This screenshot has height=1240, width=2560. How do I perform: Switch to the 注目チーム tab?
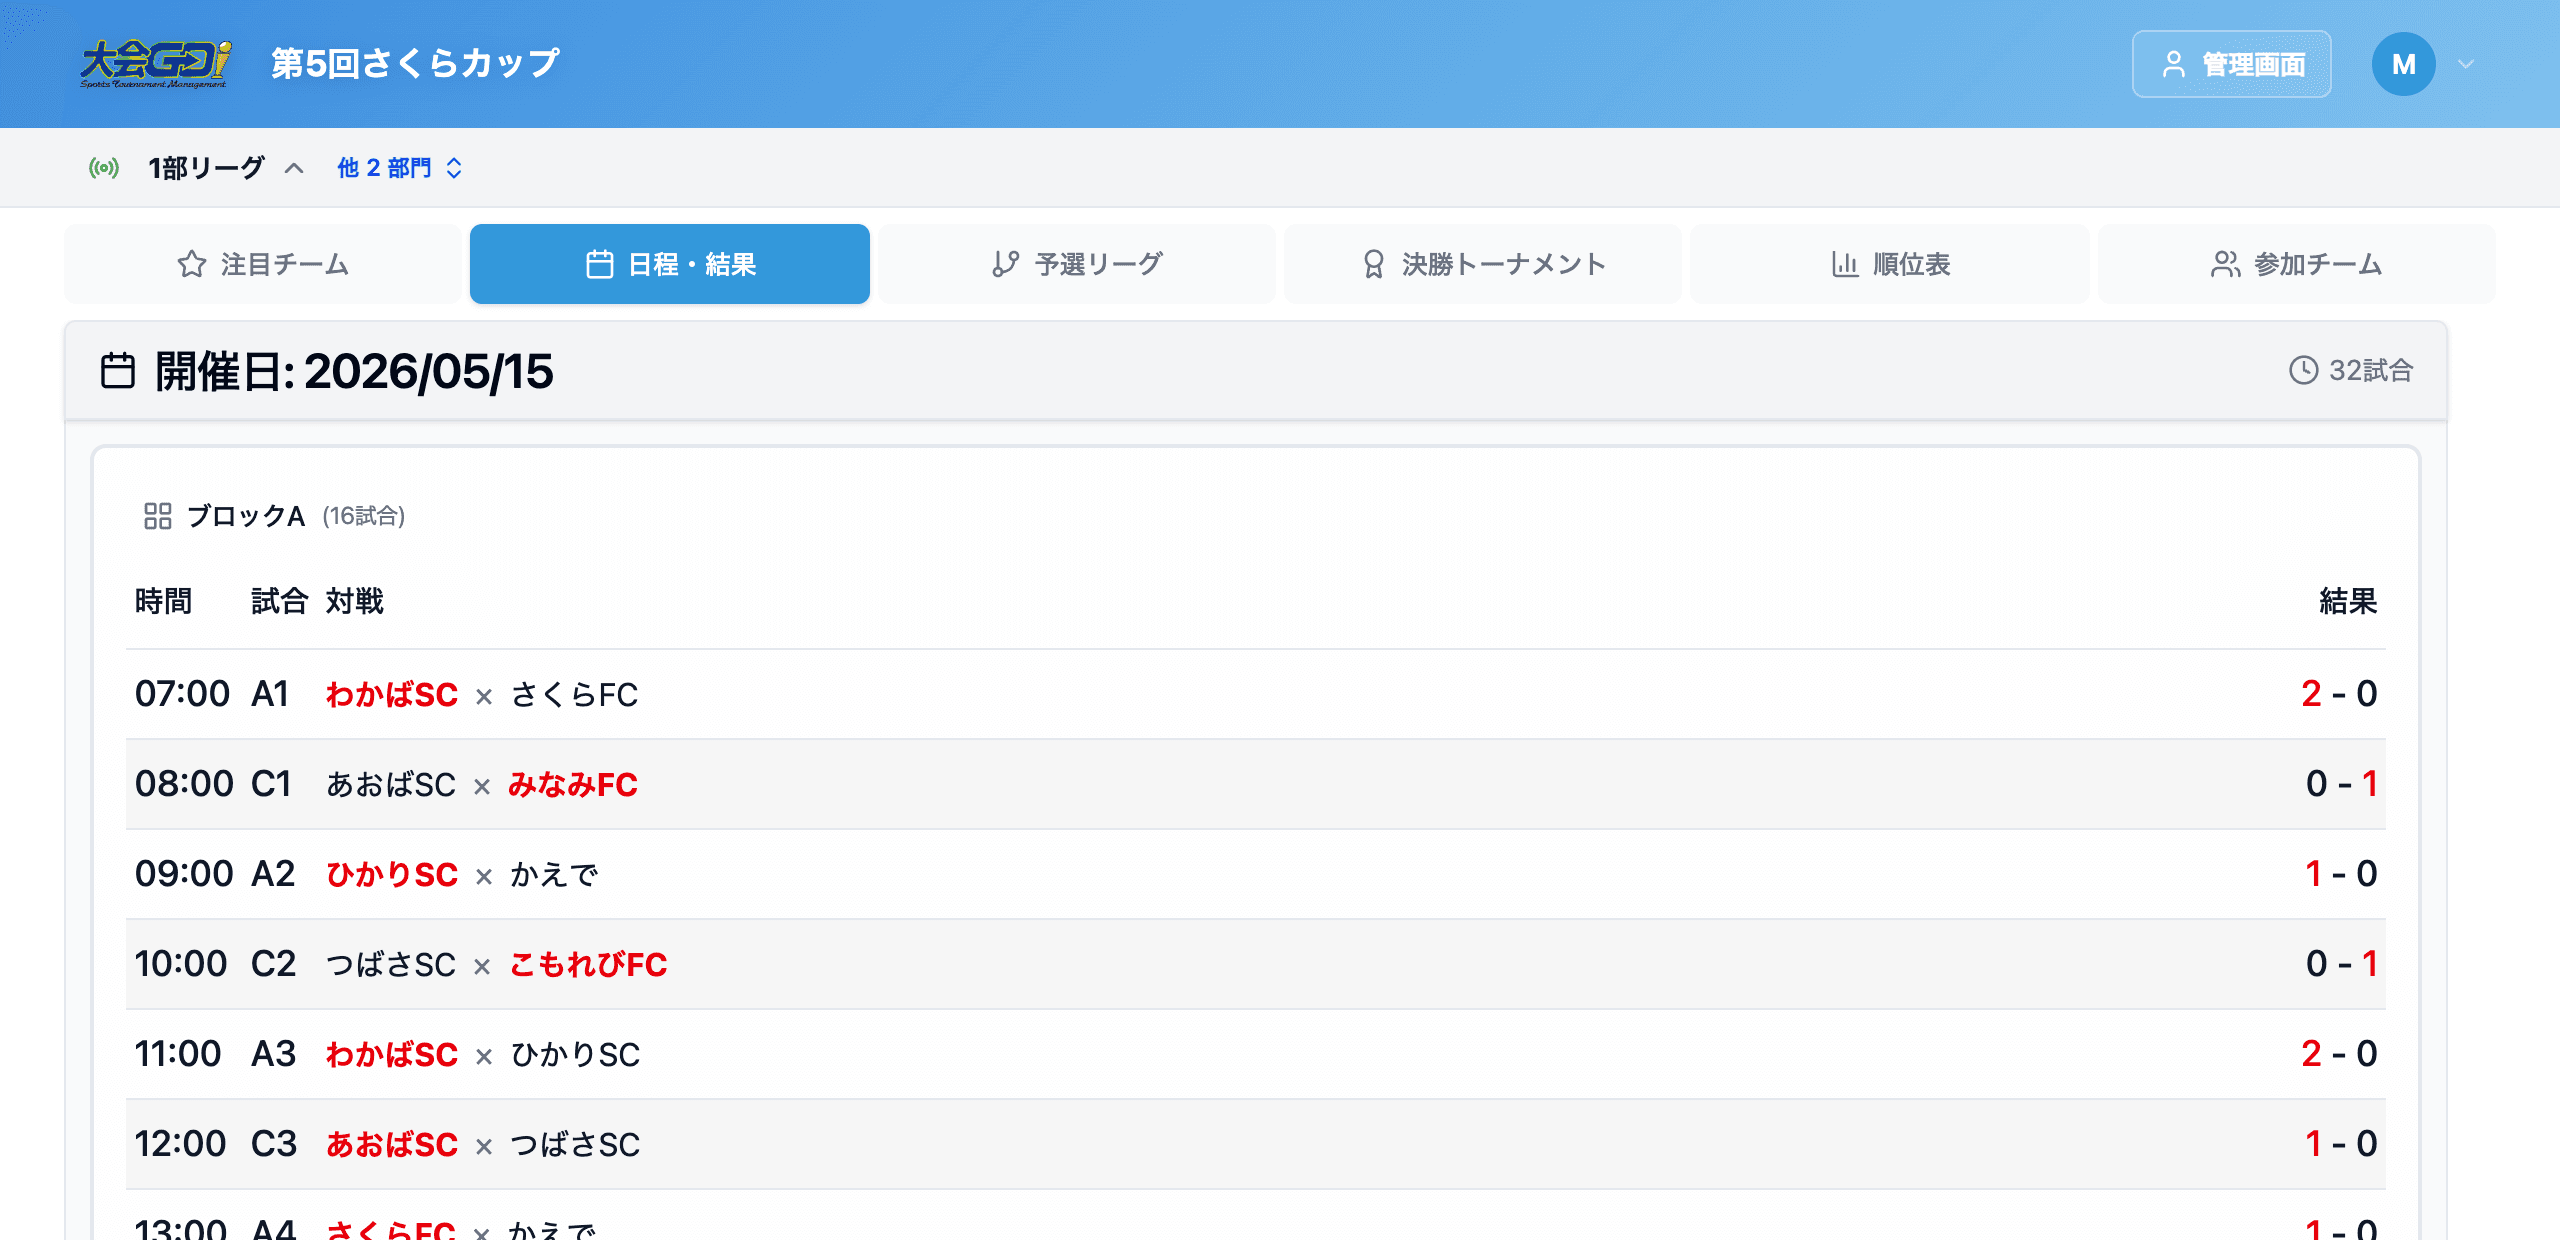pos(263,264)
